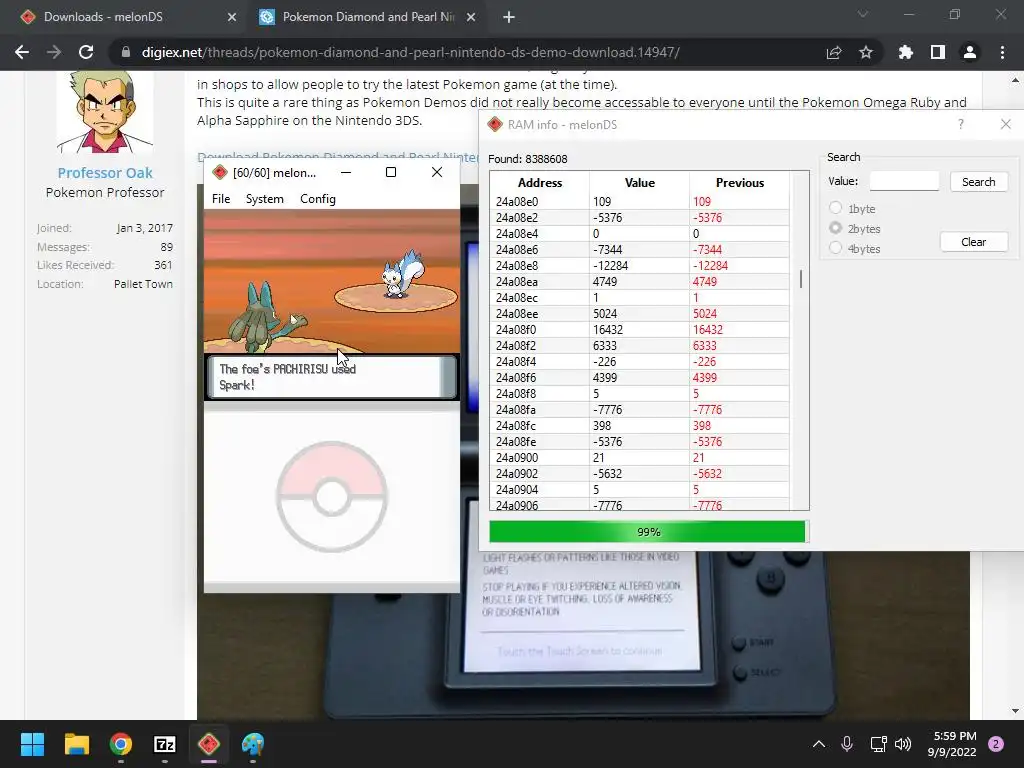Screen dimensions: 1024x768
Task: Close the RAM info dialog
Action: point(1006,124)
